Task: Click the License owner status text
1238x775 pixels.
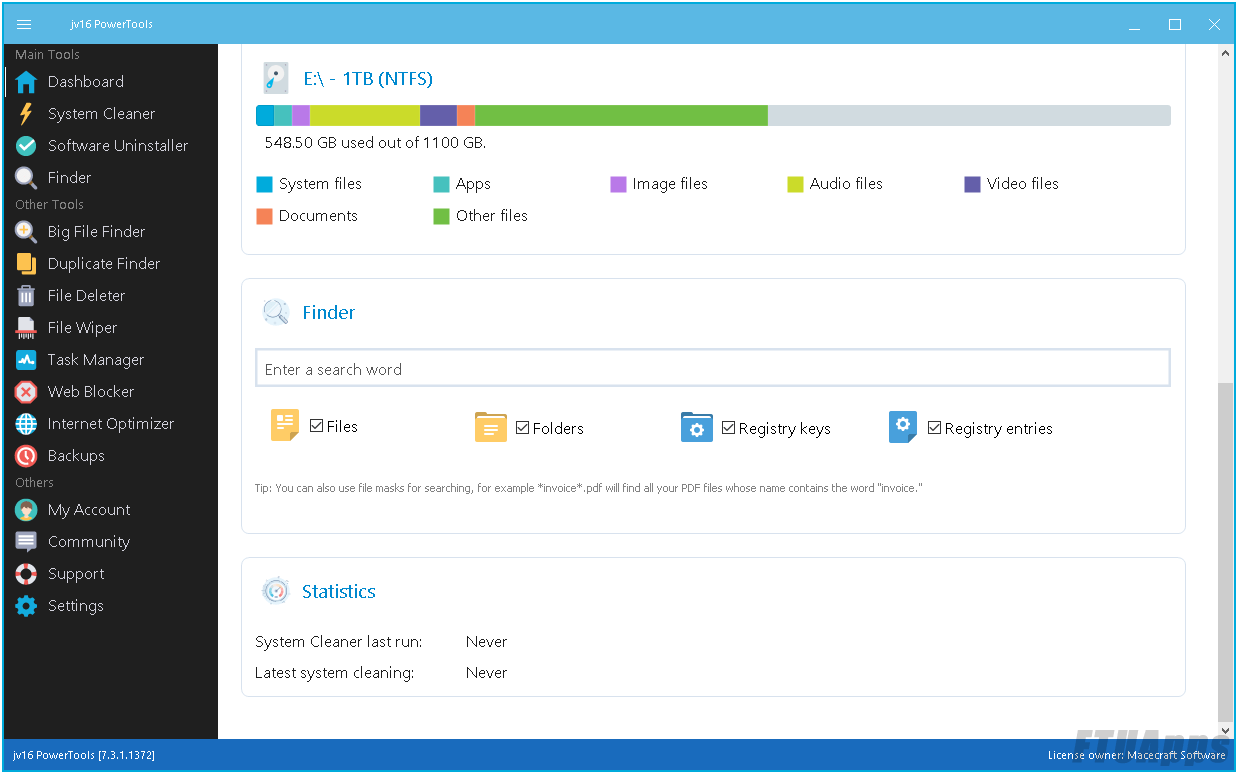Action: click(x=1136, y=755)
